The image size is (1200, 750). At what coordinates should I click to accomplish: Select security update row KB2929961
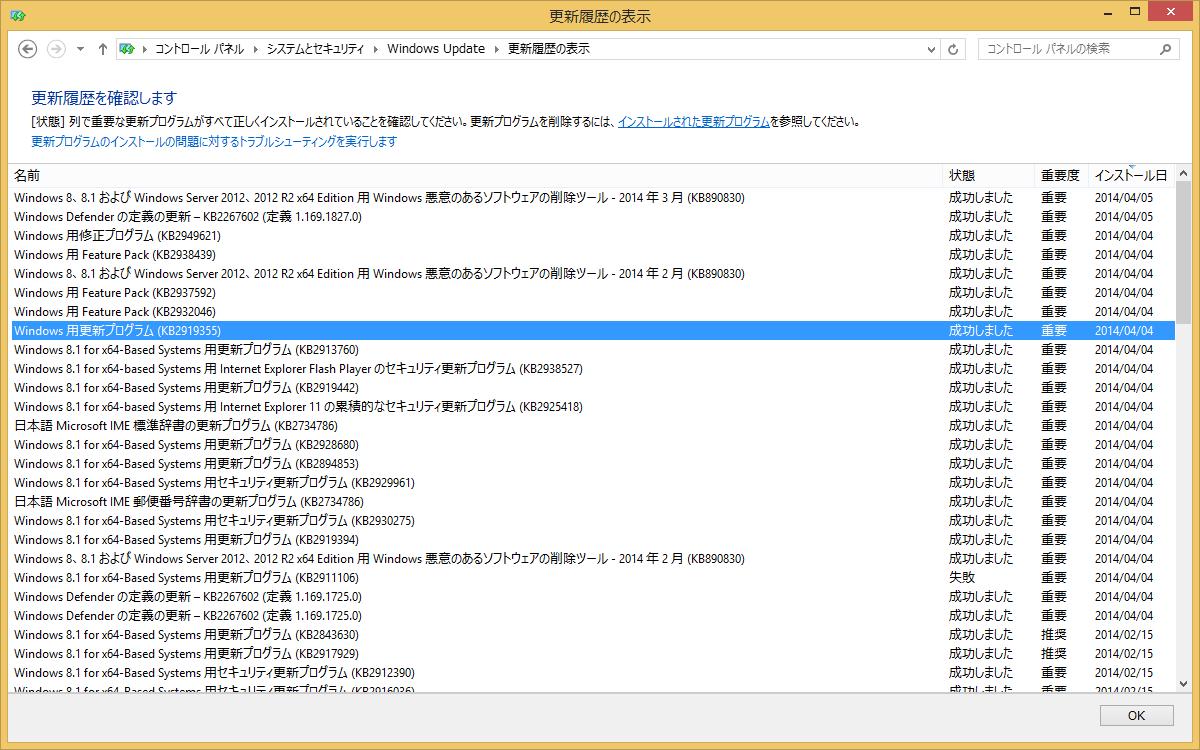tap(593, 483)
